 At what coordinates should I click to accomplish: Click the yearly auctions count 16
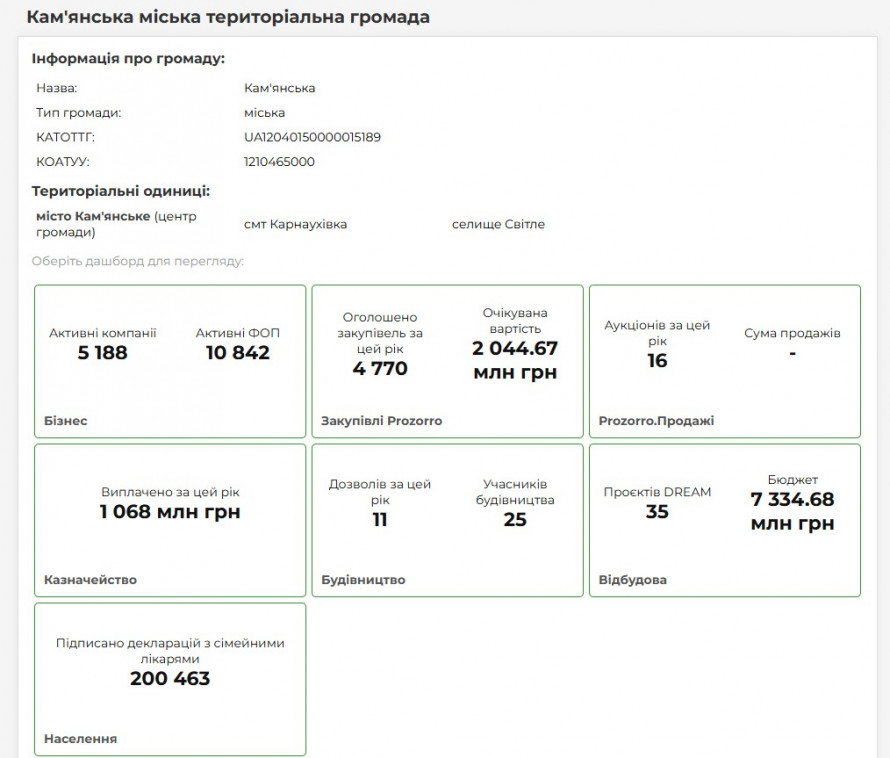click(x=657, y=361)
